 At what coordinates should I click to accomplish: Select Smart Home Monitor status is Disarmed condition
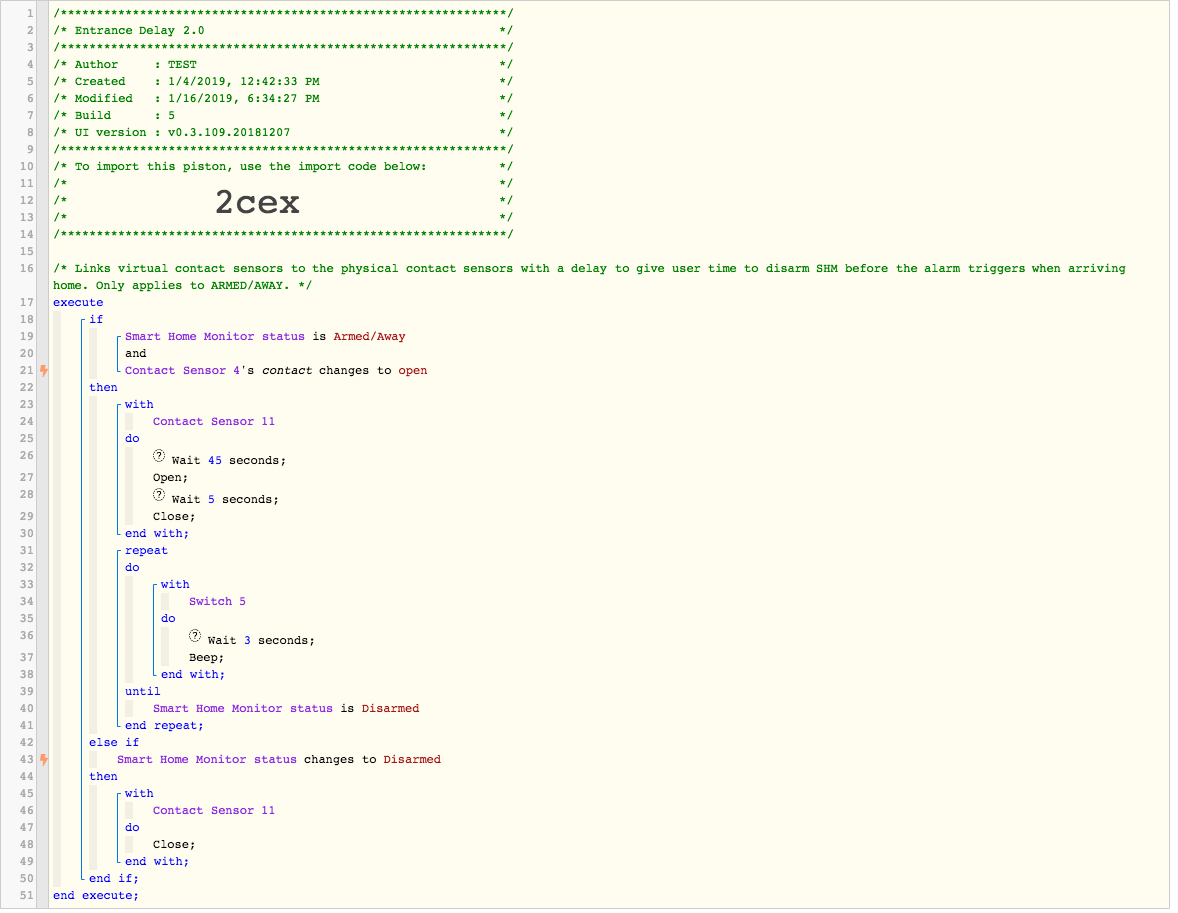[x=286, y=709]
